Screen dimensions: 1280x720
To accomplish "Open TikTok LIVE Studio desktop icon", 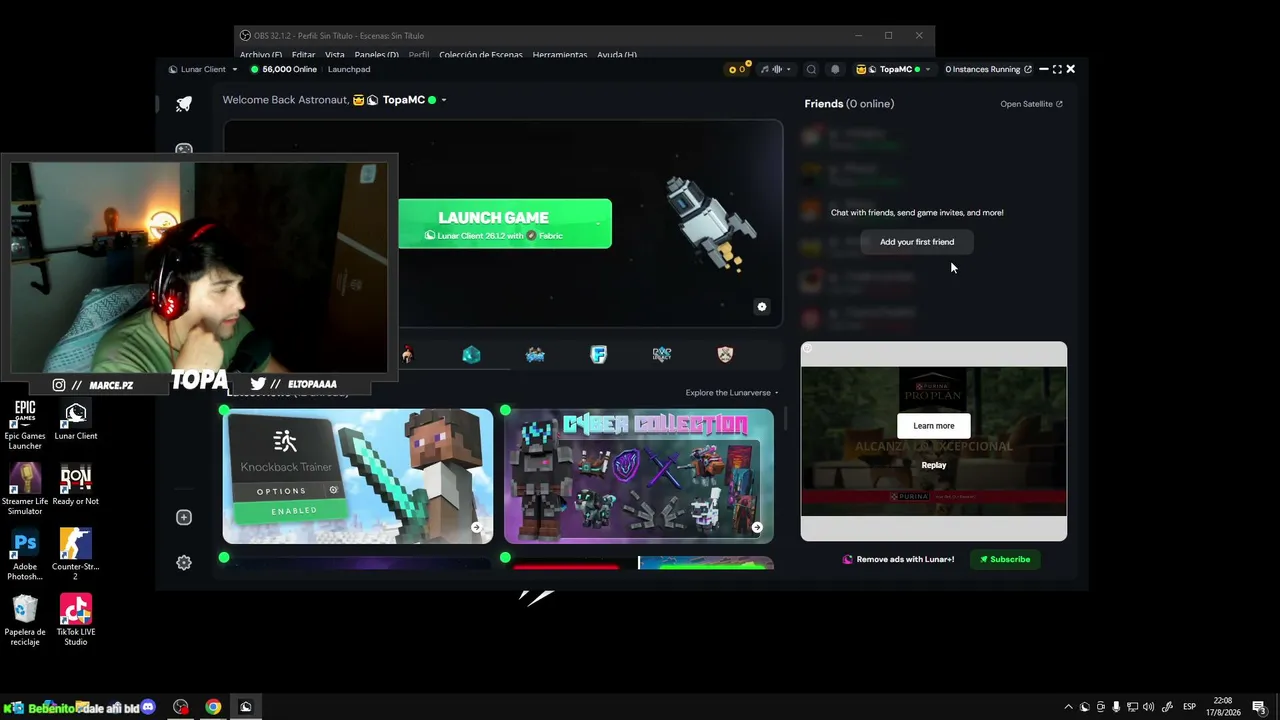I will [x=76, y=620].
